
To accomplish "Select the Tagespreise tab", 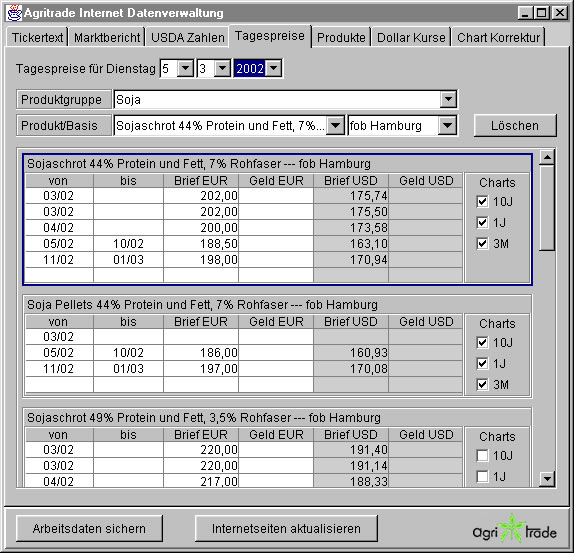I will click(270, 36).
